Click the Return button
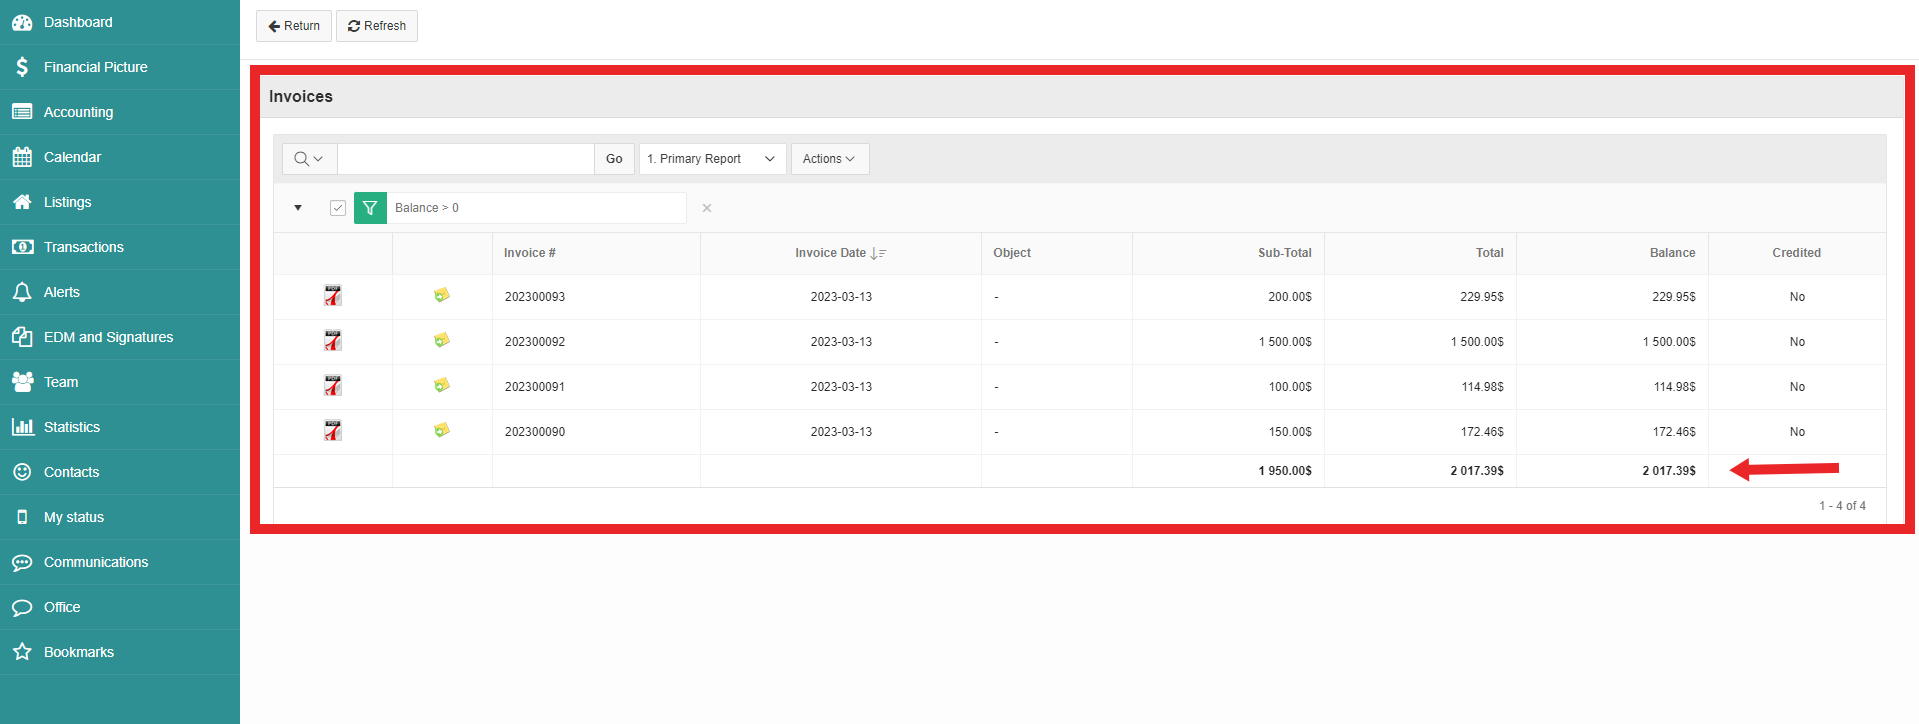This screenshot has width=1919, height=724. pyautogui.click(x=294, y=26)
